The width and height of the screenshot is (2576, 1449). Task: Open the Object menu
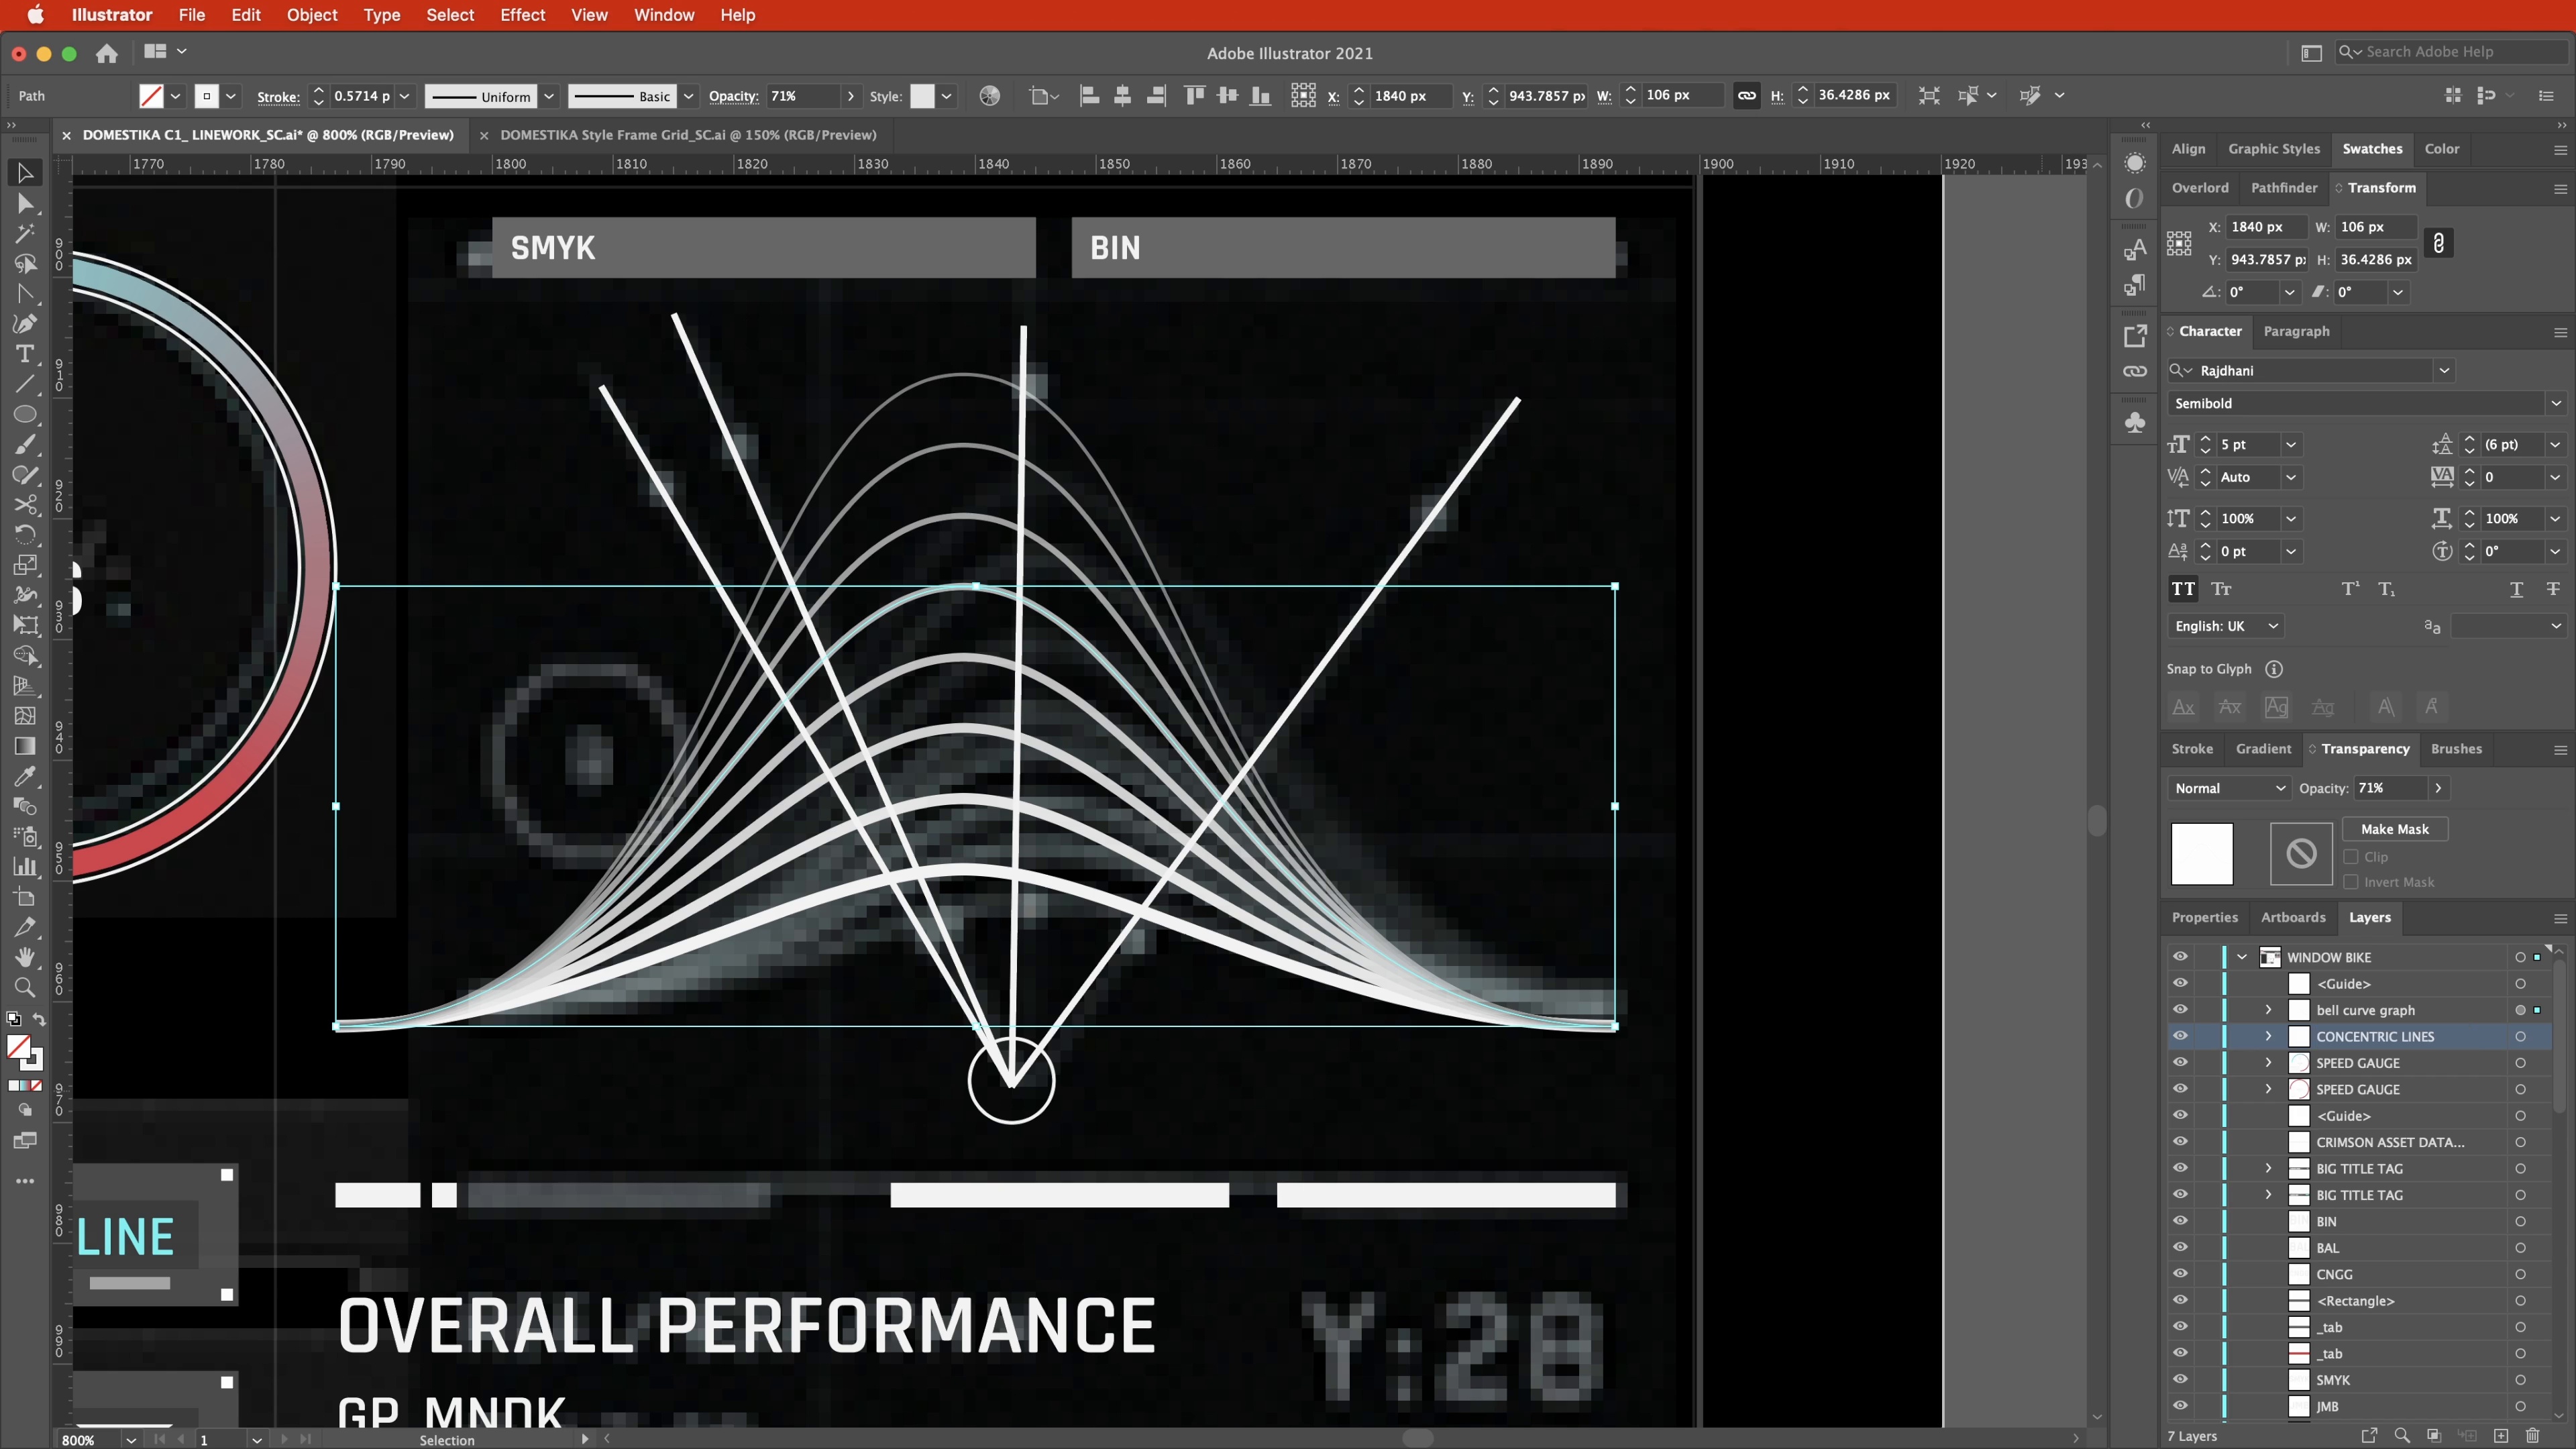(312, 15)
